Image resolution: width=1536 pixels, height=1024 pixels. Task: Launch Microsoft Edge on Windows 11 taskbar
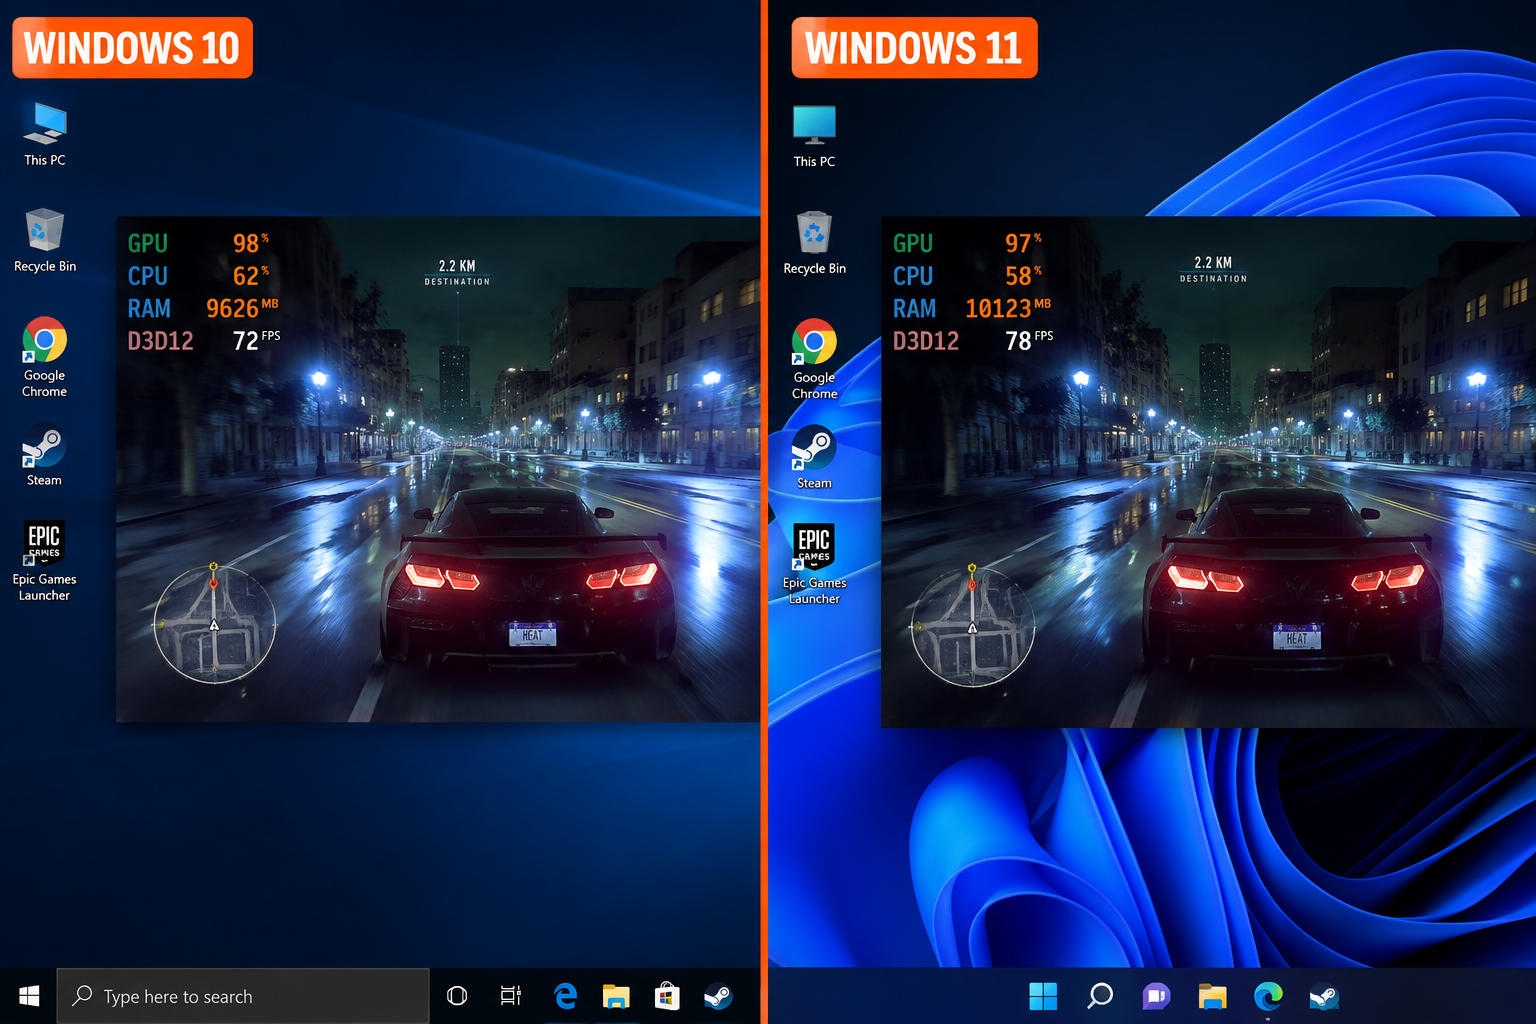tap(1268, 996)
